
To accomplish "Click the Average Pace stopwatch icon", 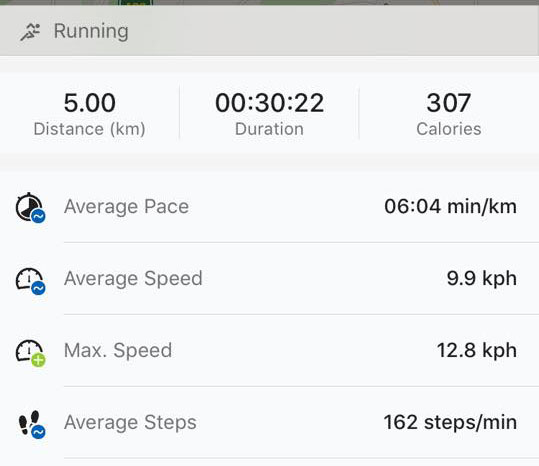I will tap(31, 207).
